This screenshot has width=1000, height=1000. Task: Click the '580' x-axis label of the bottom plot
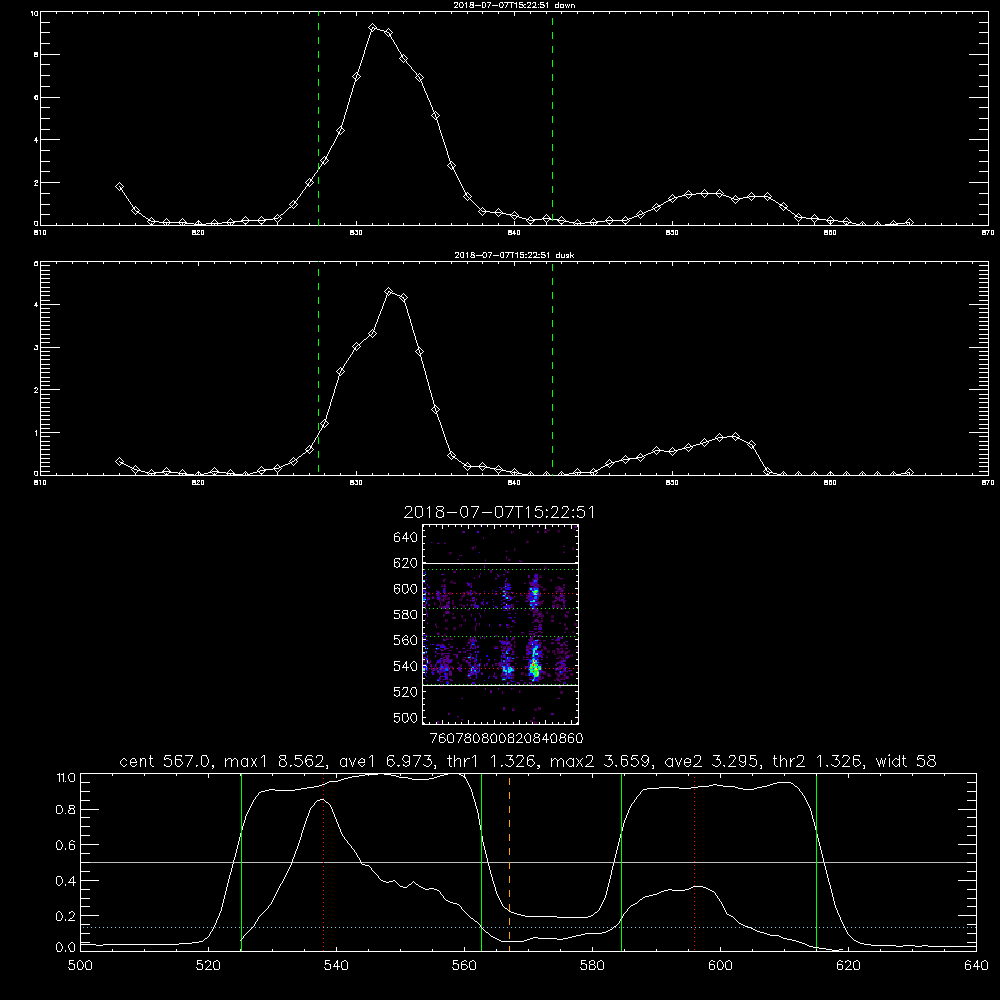pos(592,966)
